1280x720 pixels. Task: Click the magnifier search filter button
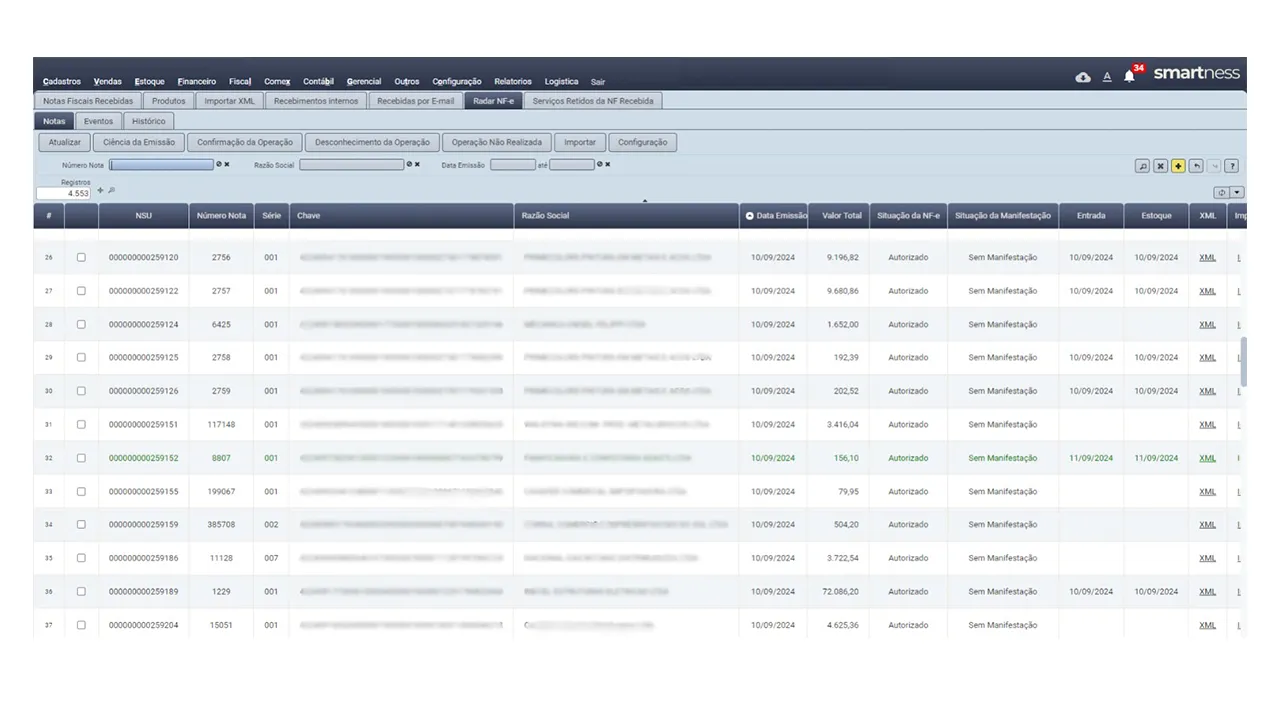(x=1143, y=166)
